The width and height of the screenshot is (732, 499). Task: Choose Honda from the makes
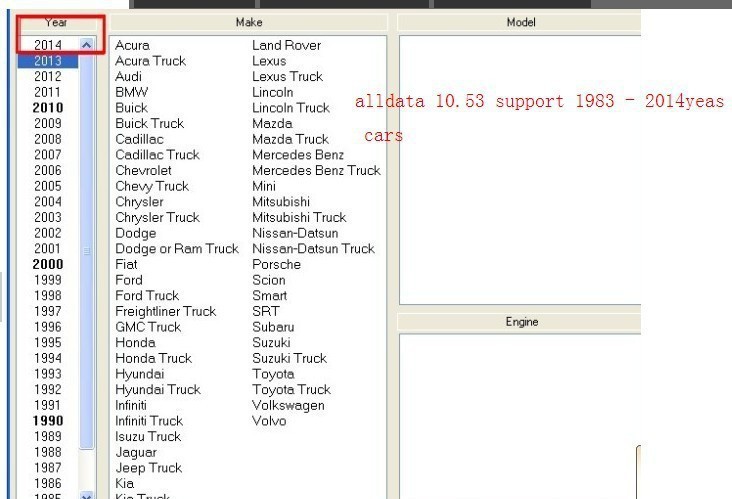134,342
